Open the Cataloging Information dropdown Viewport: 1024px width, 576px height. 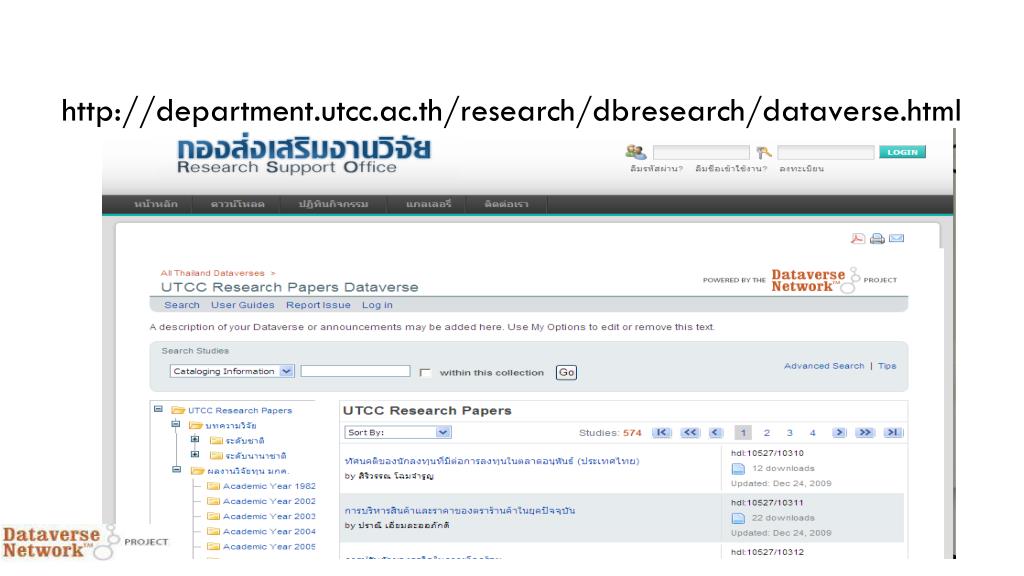pyautogui.click(x=232, y=371)
